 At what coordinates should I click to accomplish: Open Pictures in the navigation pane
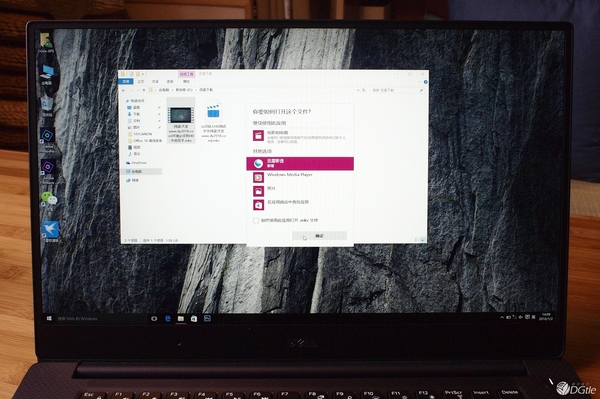point(134,127)
